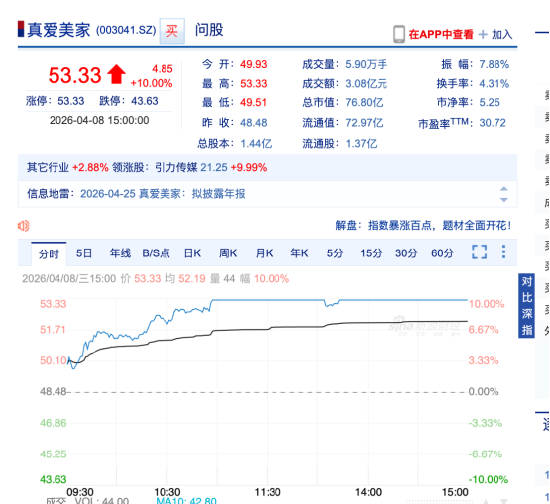Select the 15分 chart tab
Image resolution: width=550 pixels, height=504 pixels.
[371, 253]
